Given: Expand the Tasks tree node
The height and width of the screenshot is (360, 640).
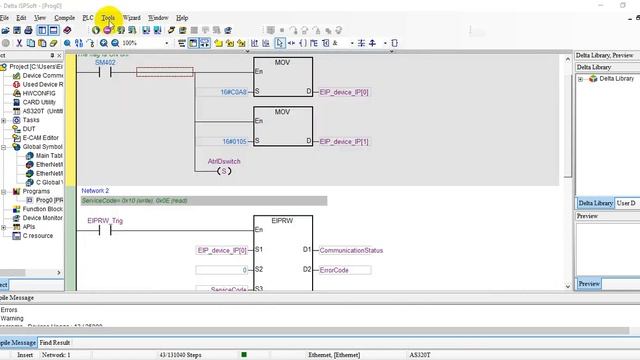Looking at the screenshot, I should tap(4, 120).
